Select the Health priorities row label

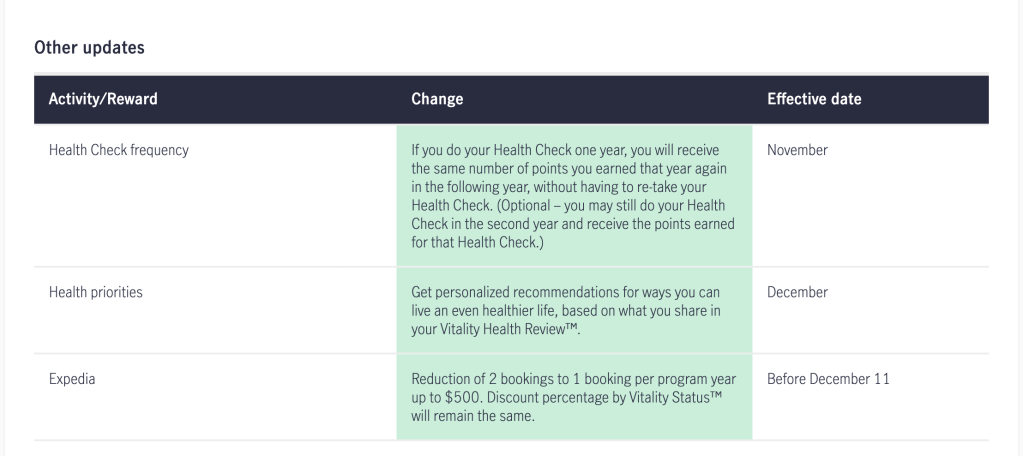[96, 293]
